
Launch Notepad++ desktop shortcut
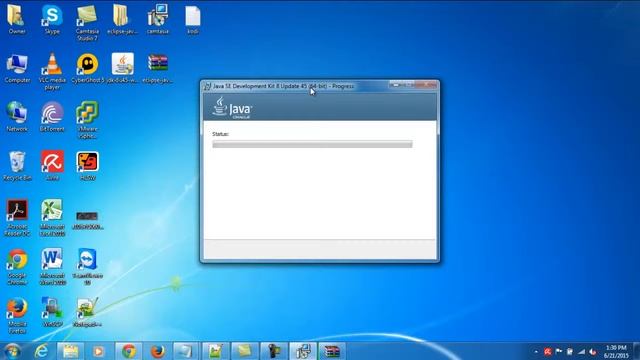point(87,313)
